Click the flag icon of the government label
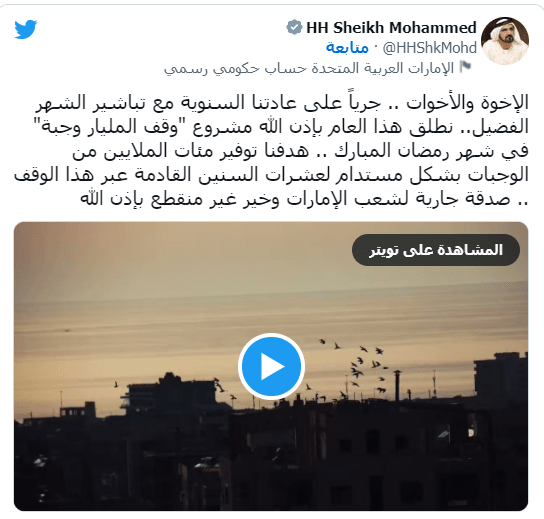This screenshot has height=519, width=544. point(465,67)
